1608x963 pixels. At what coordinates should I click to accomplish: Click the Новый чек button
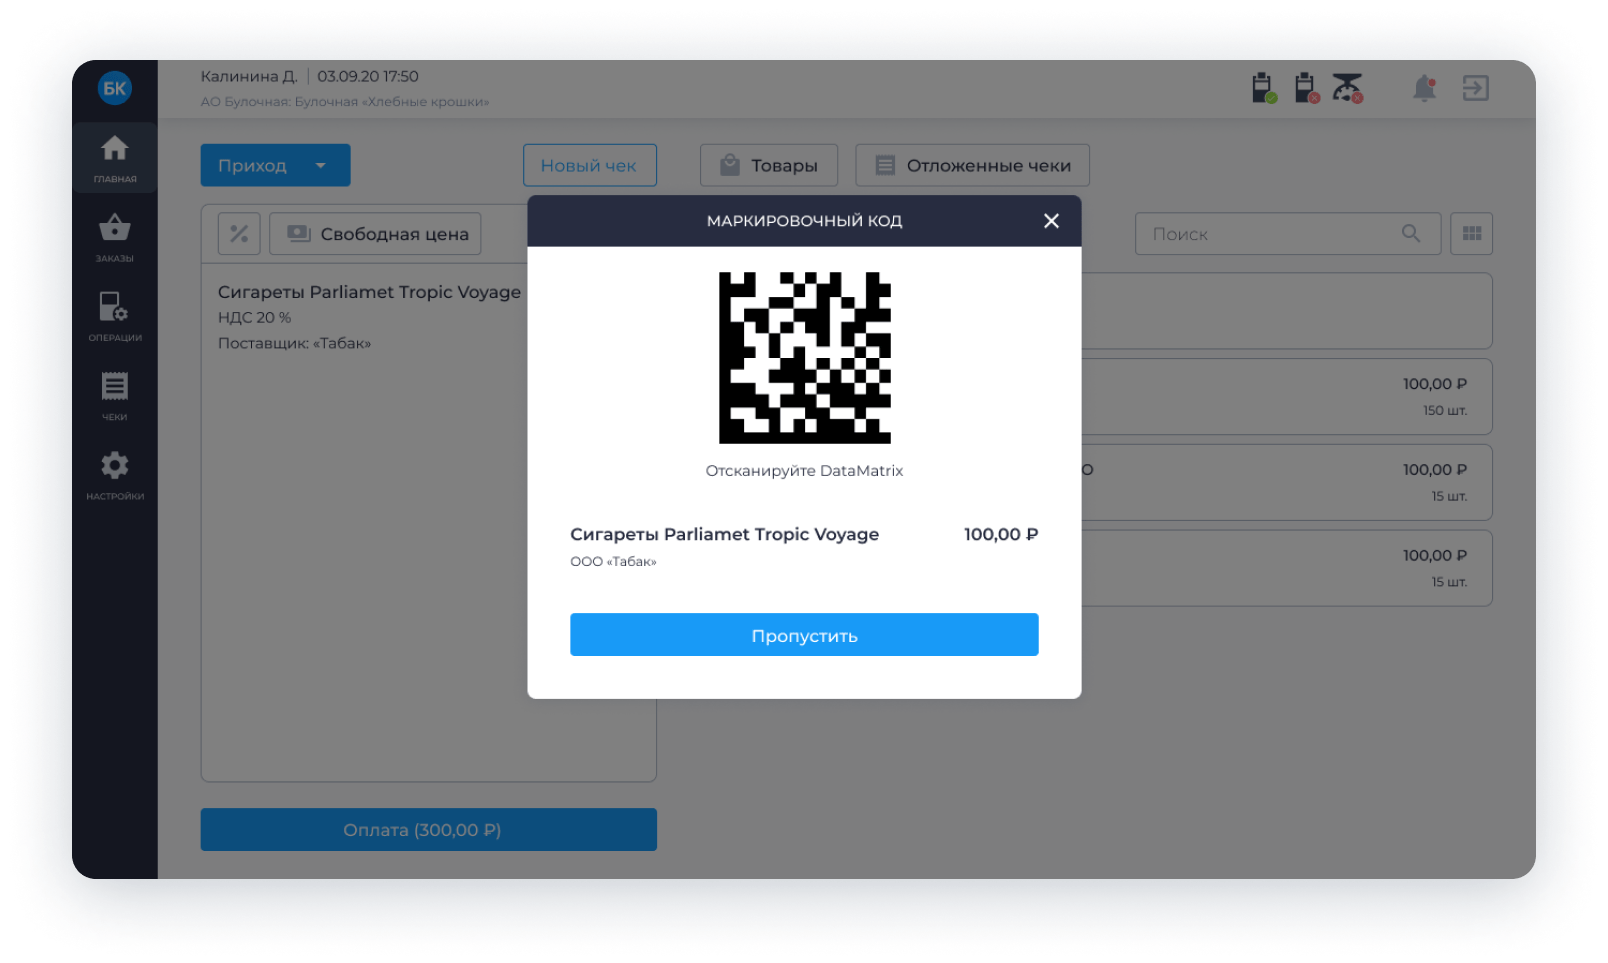(x=590, y=165)
